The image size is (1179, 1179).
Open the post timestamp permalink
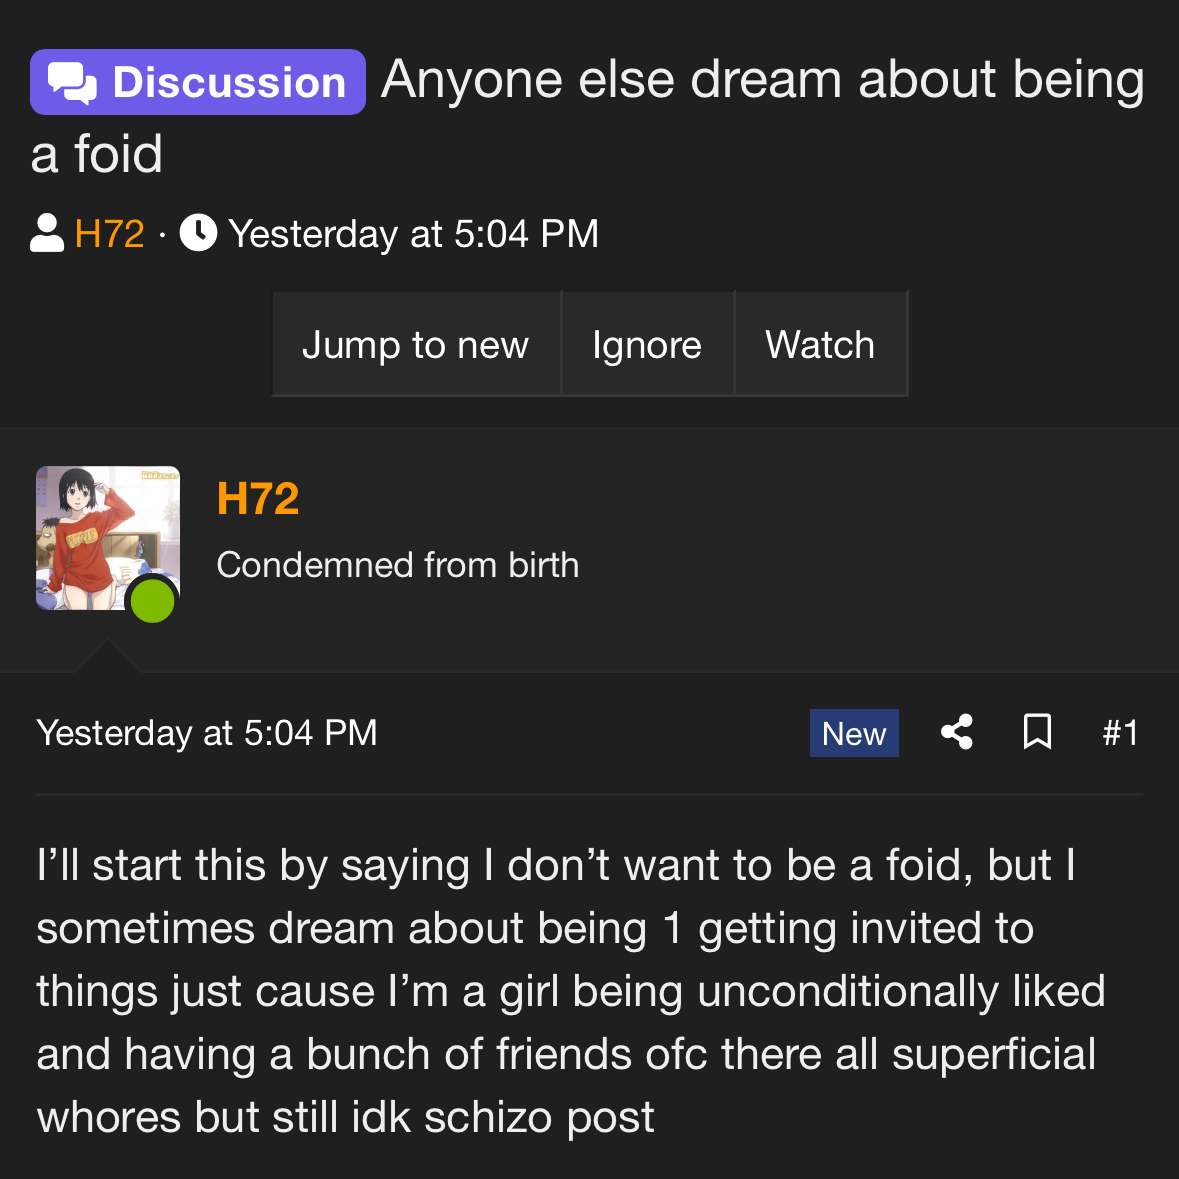click(207, 732)
